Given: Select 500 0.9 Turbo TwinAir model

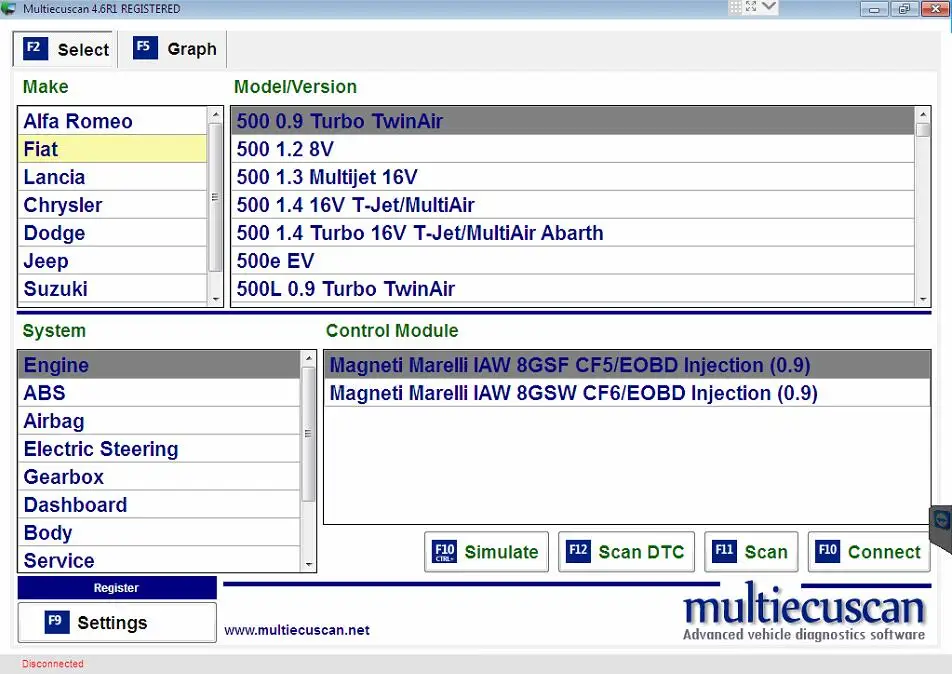Looking at the screenshot, I should (573, 121).
